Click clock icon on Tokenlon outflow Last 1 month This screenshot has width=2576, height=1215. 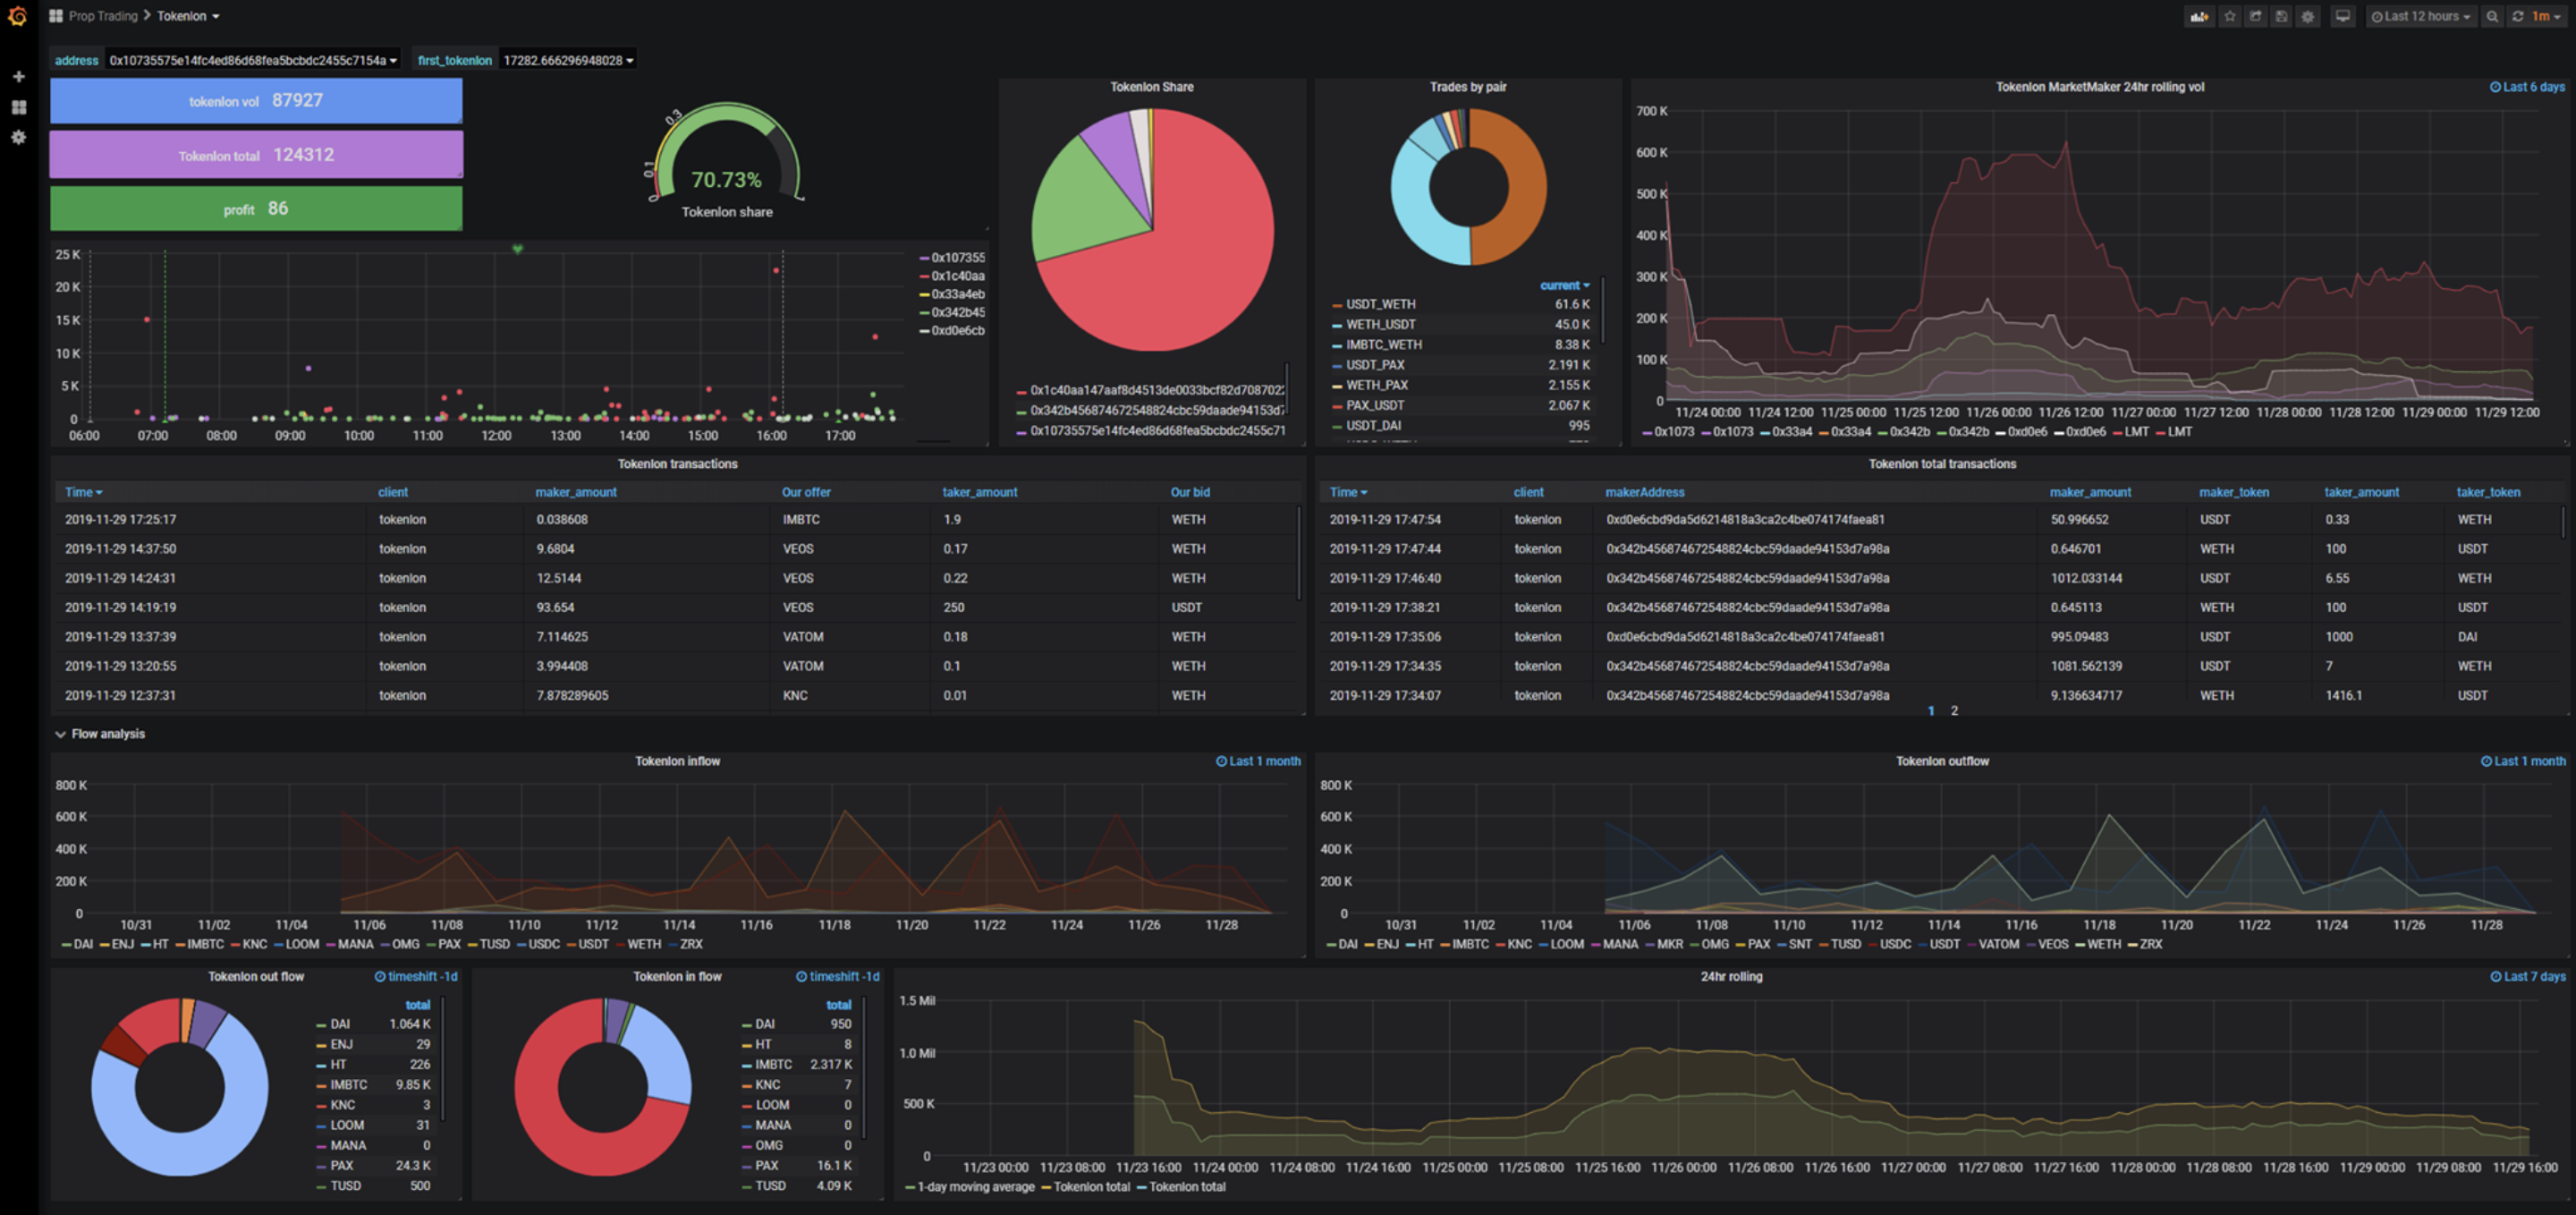pyautogui.click(x=2486, y=761)
